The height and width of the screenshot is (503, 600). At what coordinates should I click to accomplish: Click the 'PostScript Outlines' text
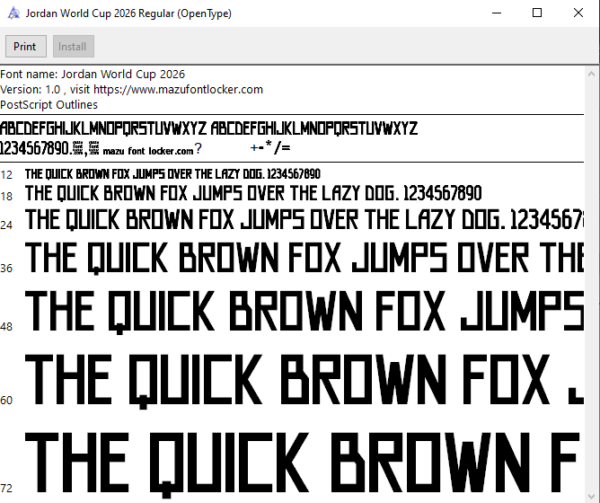point(49,105)
